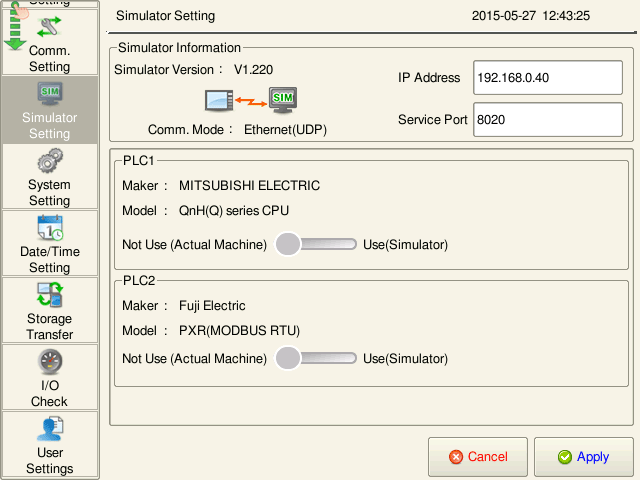Open System Setting gears icon

click(49, 176)
